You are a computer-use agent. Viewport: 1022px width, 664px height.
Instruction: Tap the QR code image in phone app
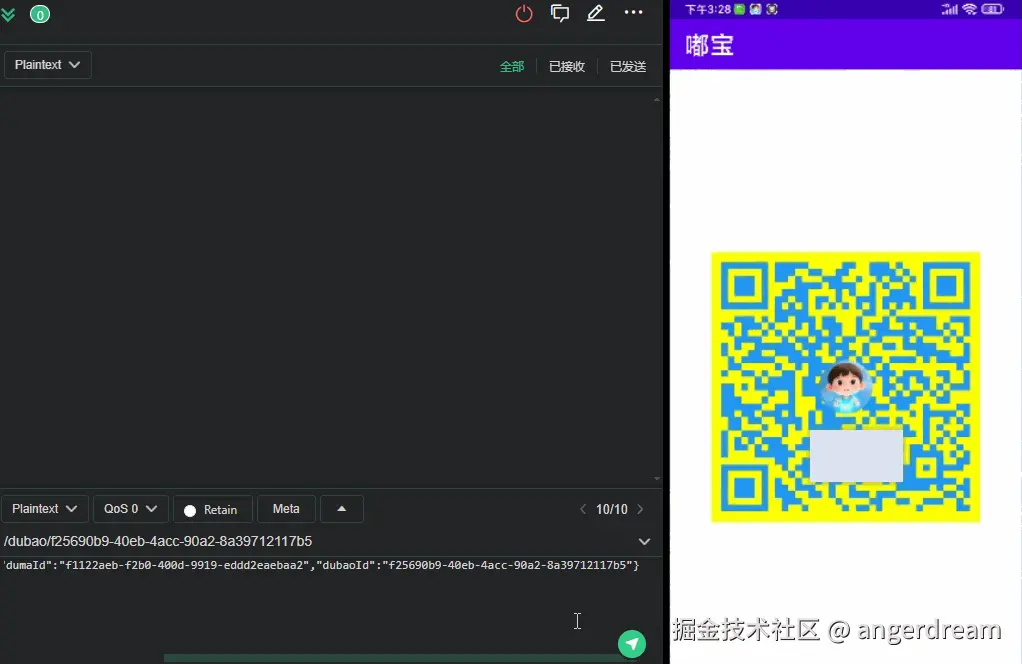pyautogui.click(x=845, y=387)
